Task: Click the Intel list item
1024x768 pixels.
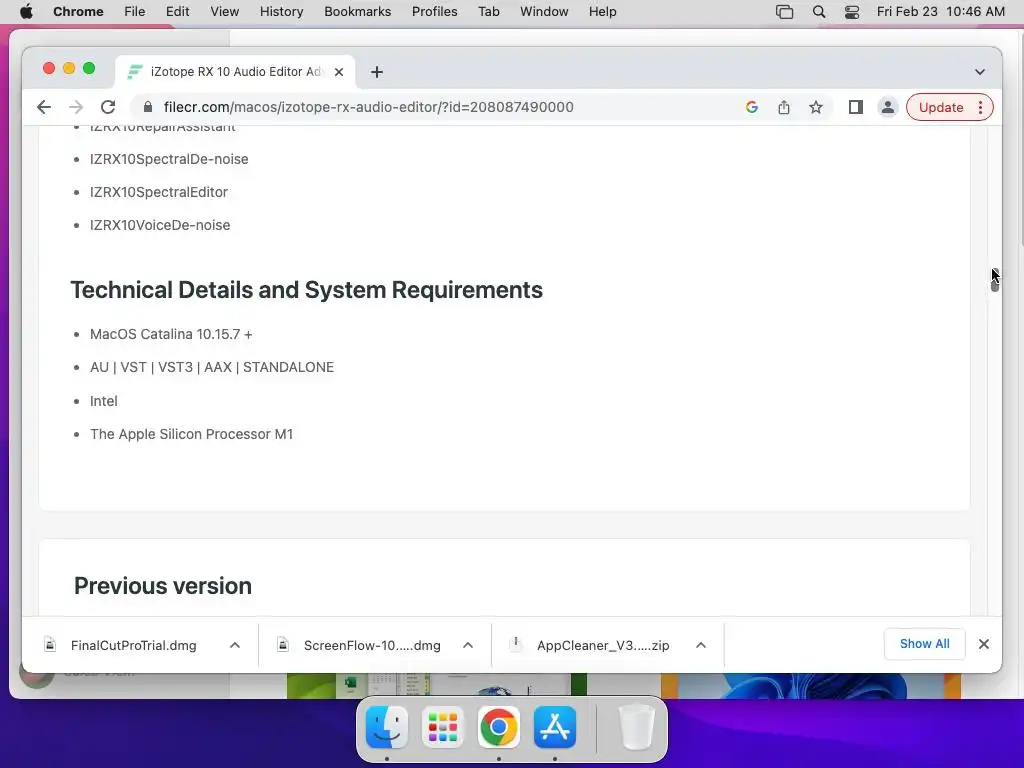Action: pyautogui.click(x=104, y=401)
